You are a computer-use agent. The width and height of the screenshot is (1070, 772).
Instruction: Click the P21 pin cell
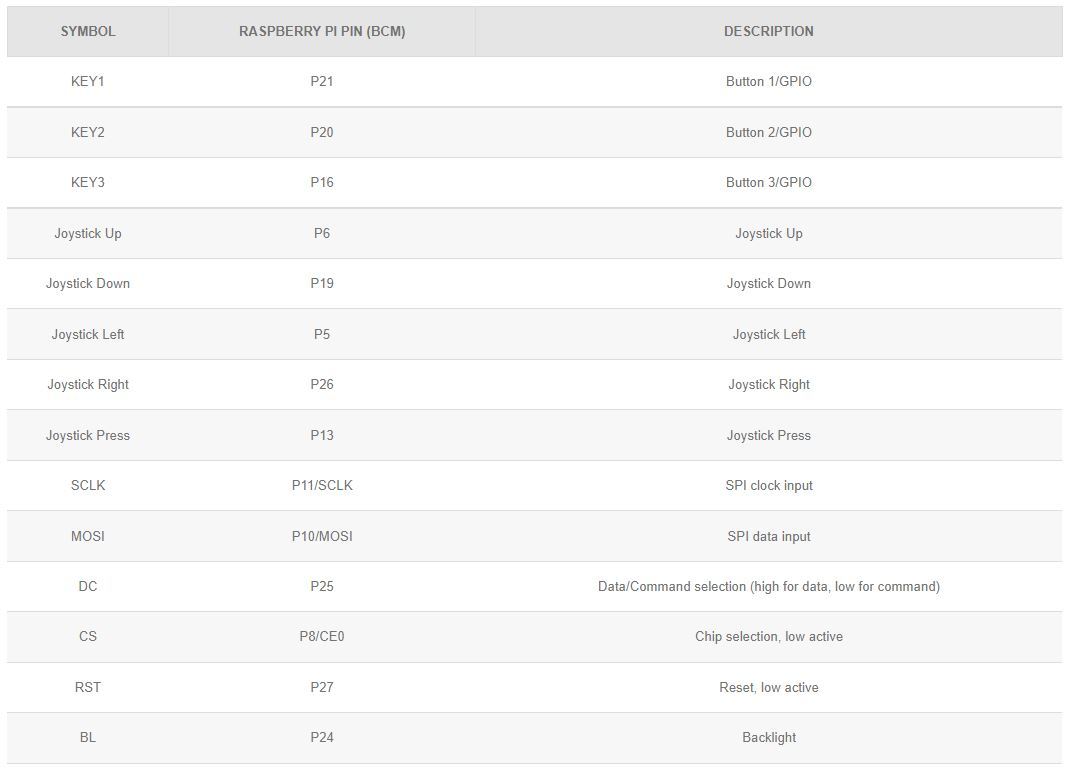(x=322, y=82)
